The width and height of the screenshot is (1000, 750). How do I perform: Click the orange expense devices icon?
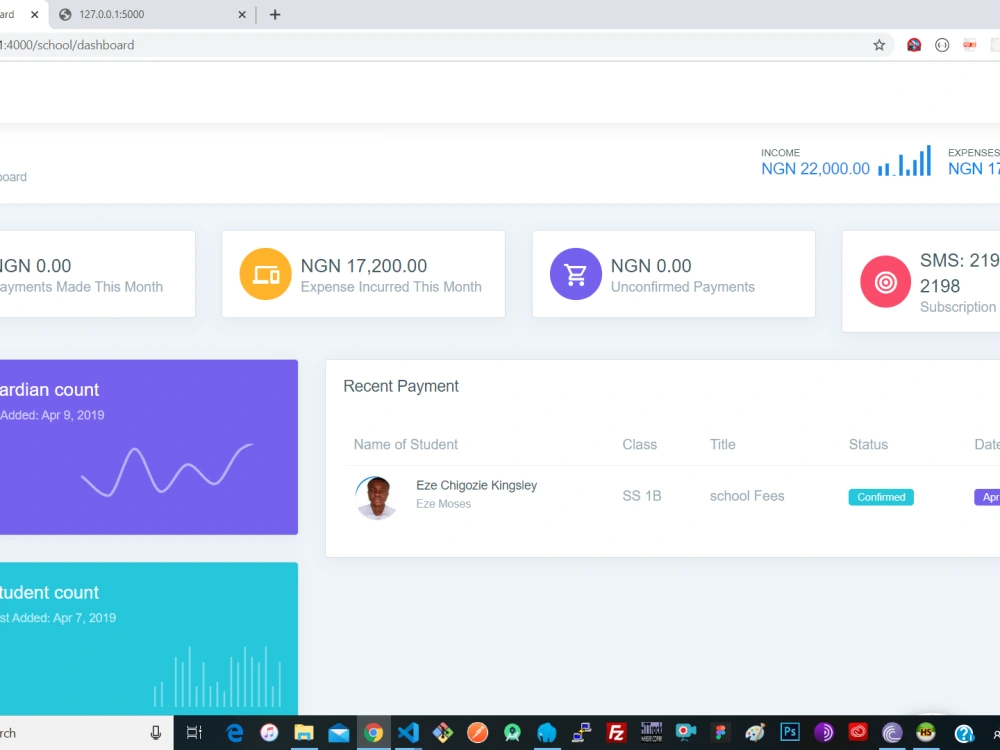265,274
